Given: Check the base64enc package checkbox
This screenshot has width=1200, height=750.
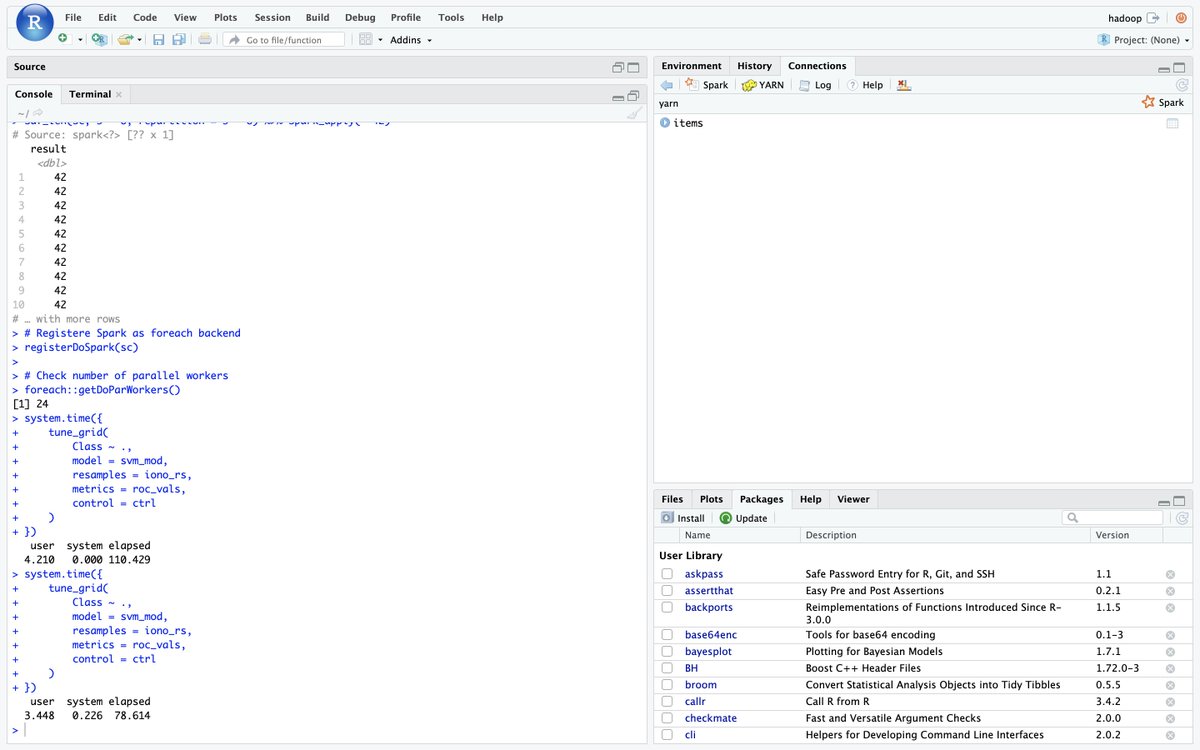Looking at the screenshot, I should pyautogui.click(x=667, y=635).
